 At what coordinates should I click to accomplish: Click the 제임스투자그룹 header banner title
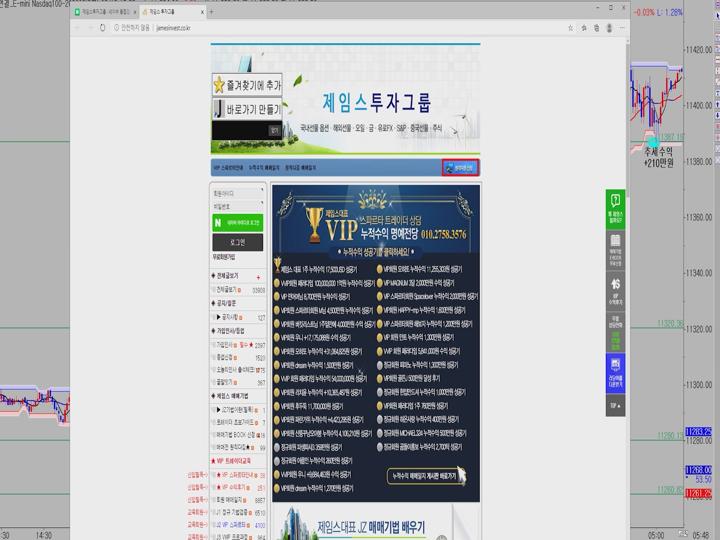point(376,102)
